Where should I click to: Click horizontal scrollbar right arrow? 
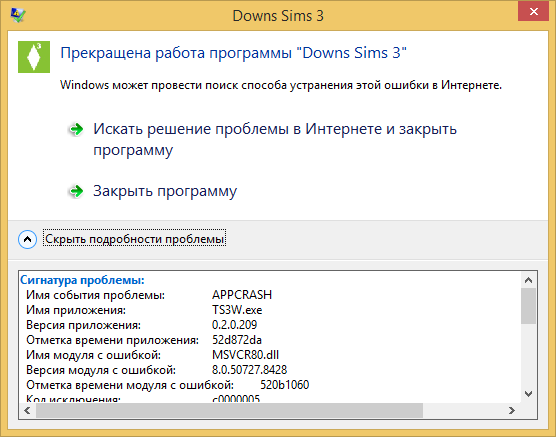click(x=511, y=410)
